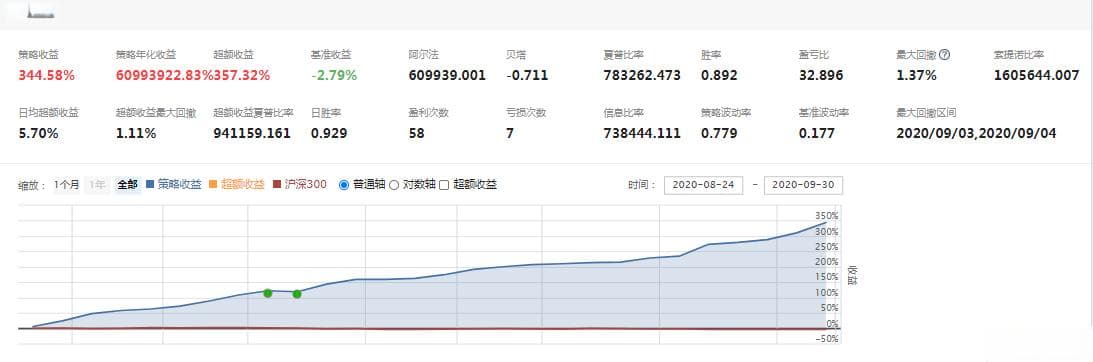This screenshot has width=1093, height=362.
Task: Click the 盈亏比 label
Action: point(814,54)
